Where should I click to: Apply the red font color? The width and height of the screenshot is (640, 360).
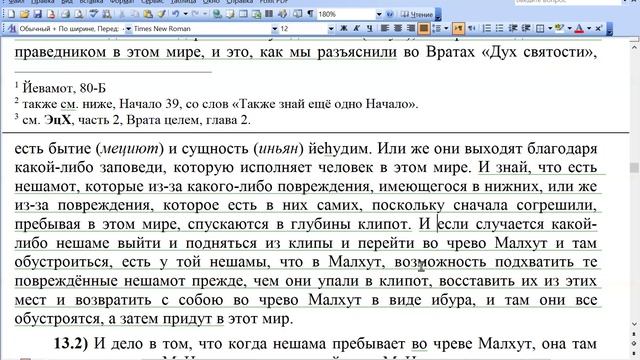tap(579, 28)
